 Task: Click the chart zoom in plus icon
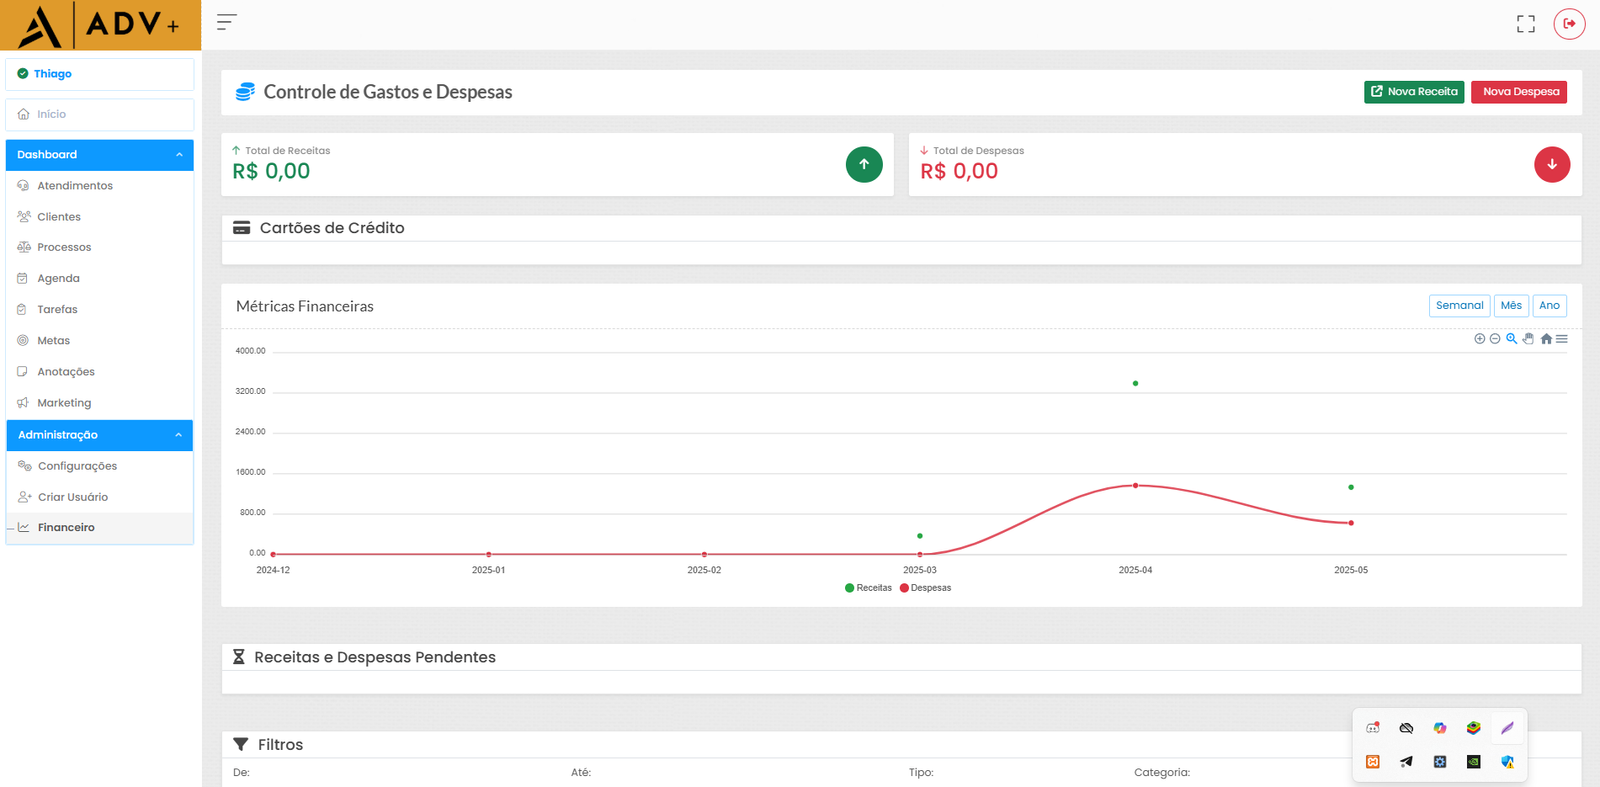coord(1479,339)
